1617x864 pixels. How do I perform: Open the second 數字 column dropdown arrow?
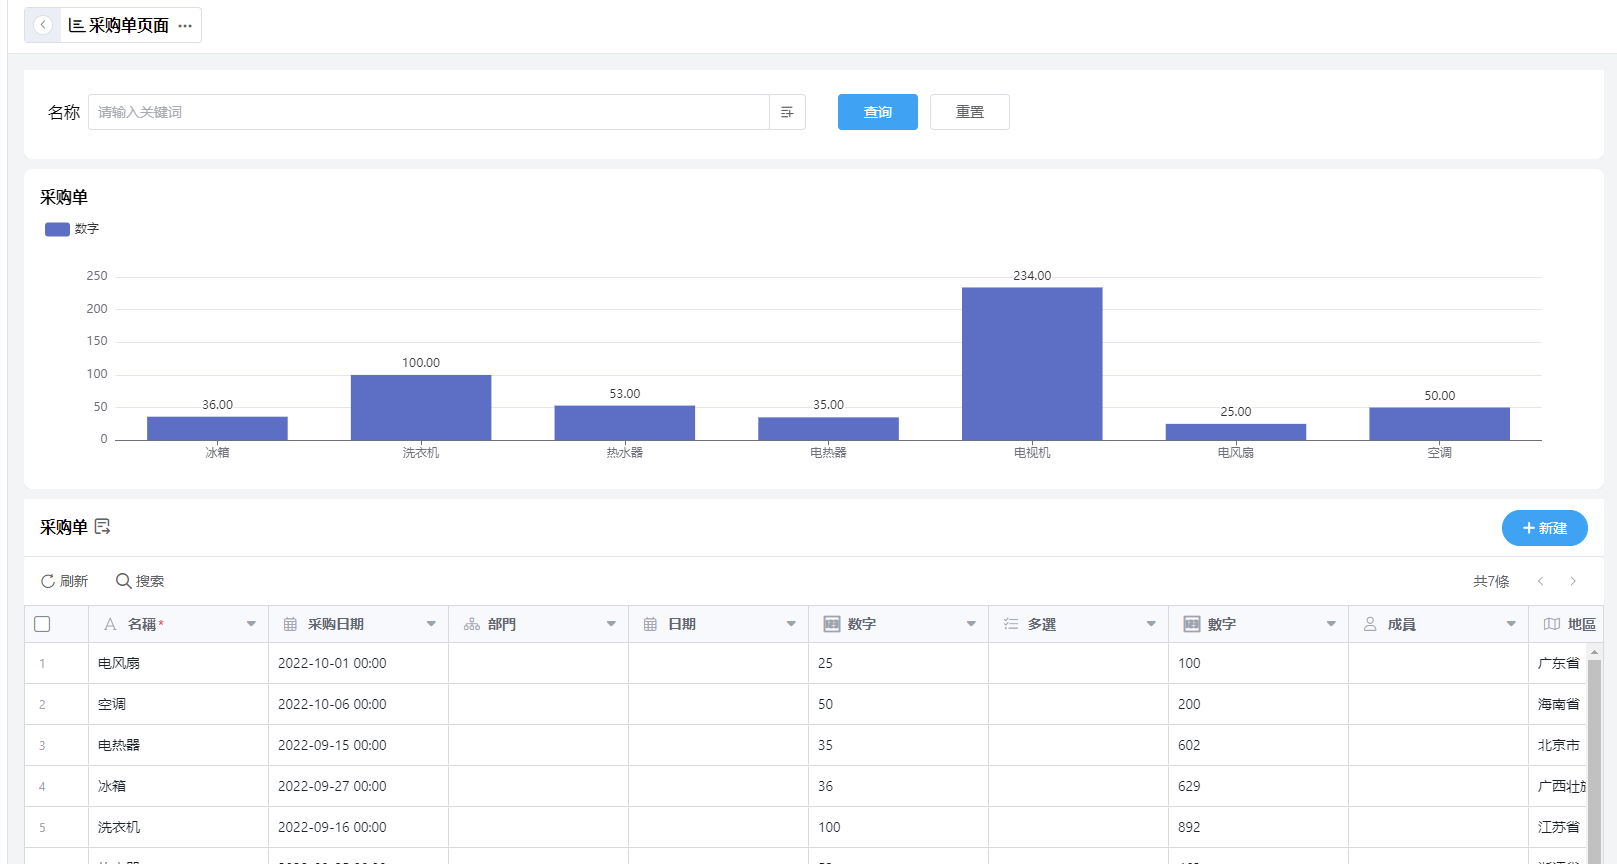[x=1331, y=624]
